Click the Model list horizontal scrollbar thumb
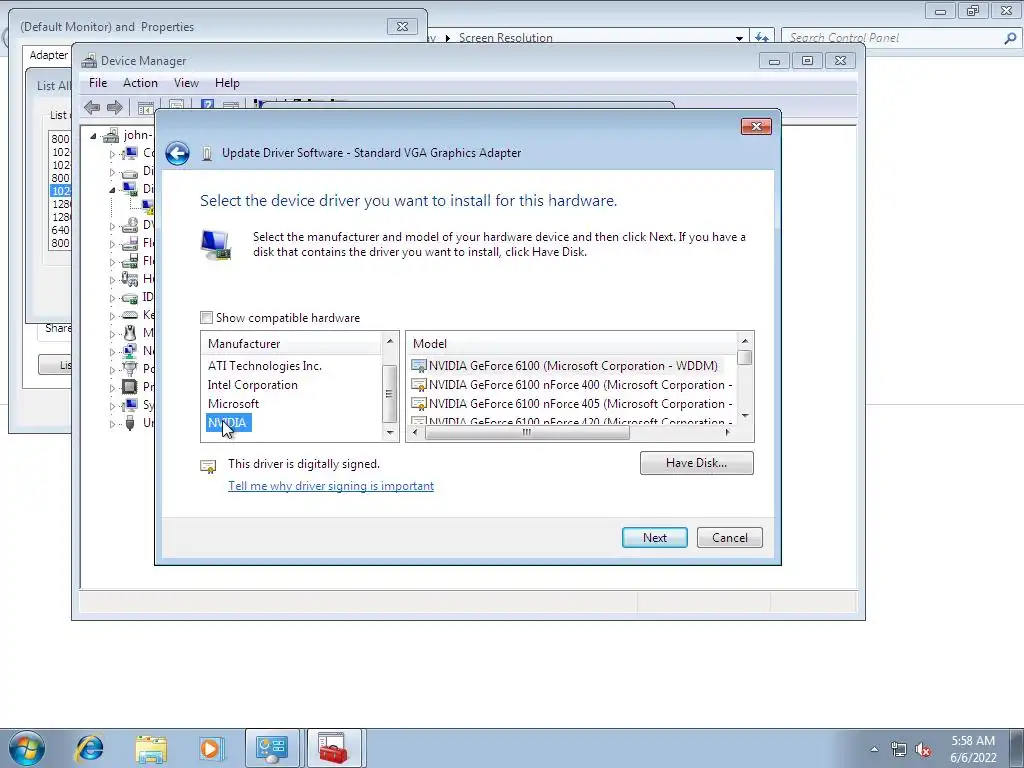Screen dimensions: 1024x768 point(527,432)
